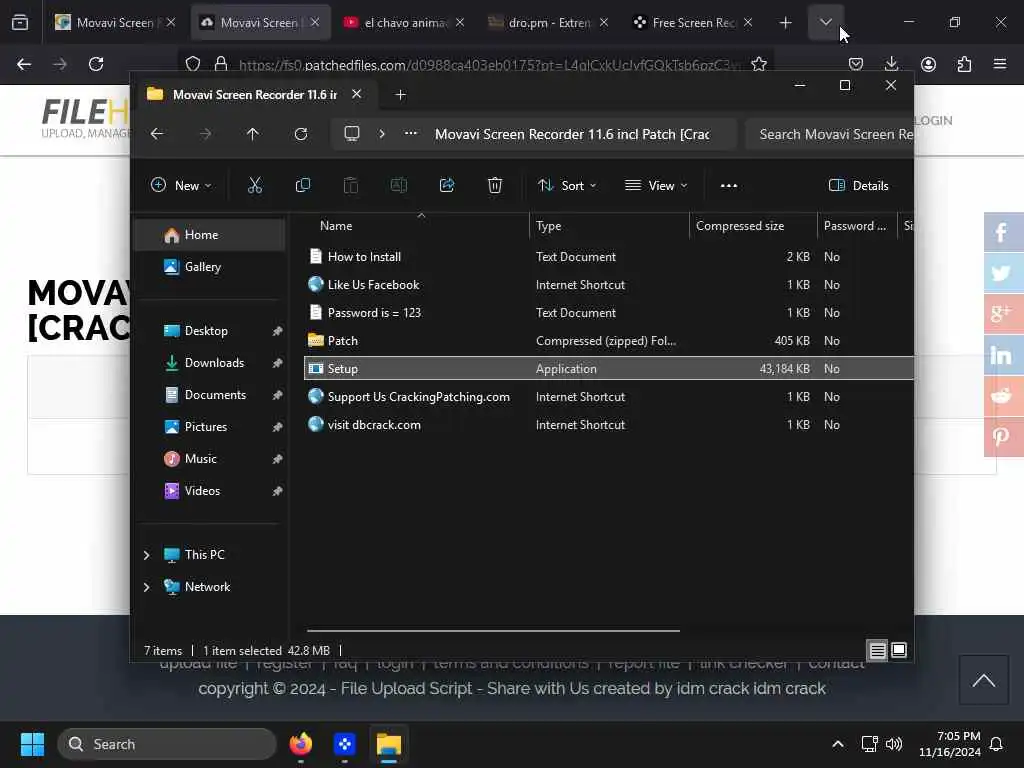Image resolution: width=1024 pixels, height=768 pixels.
Task: Switch to large thumbnails view in status bar
Action: tap(899, 650)
